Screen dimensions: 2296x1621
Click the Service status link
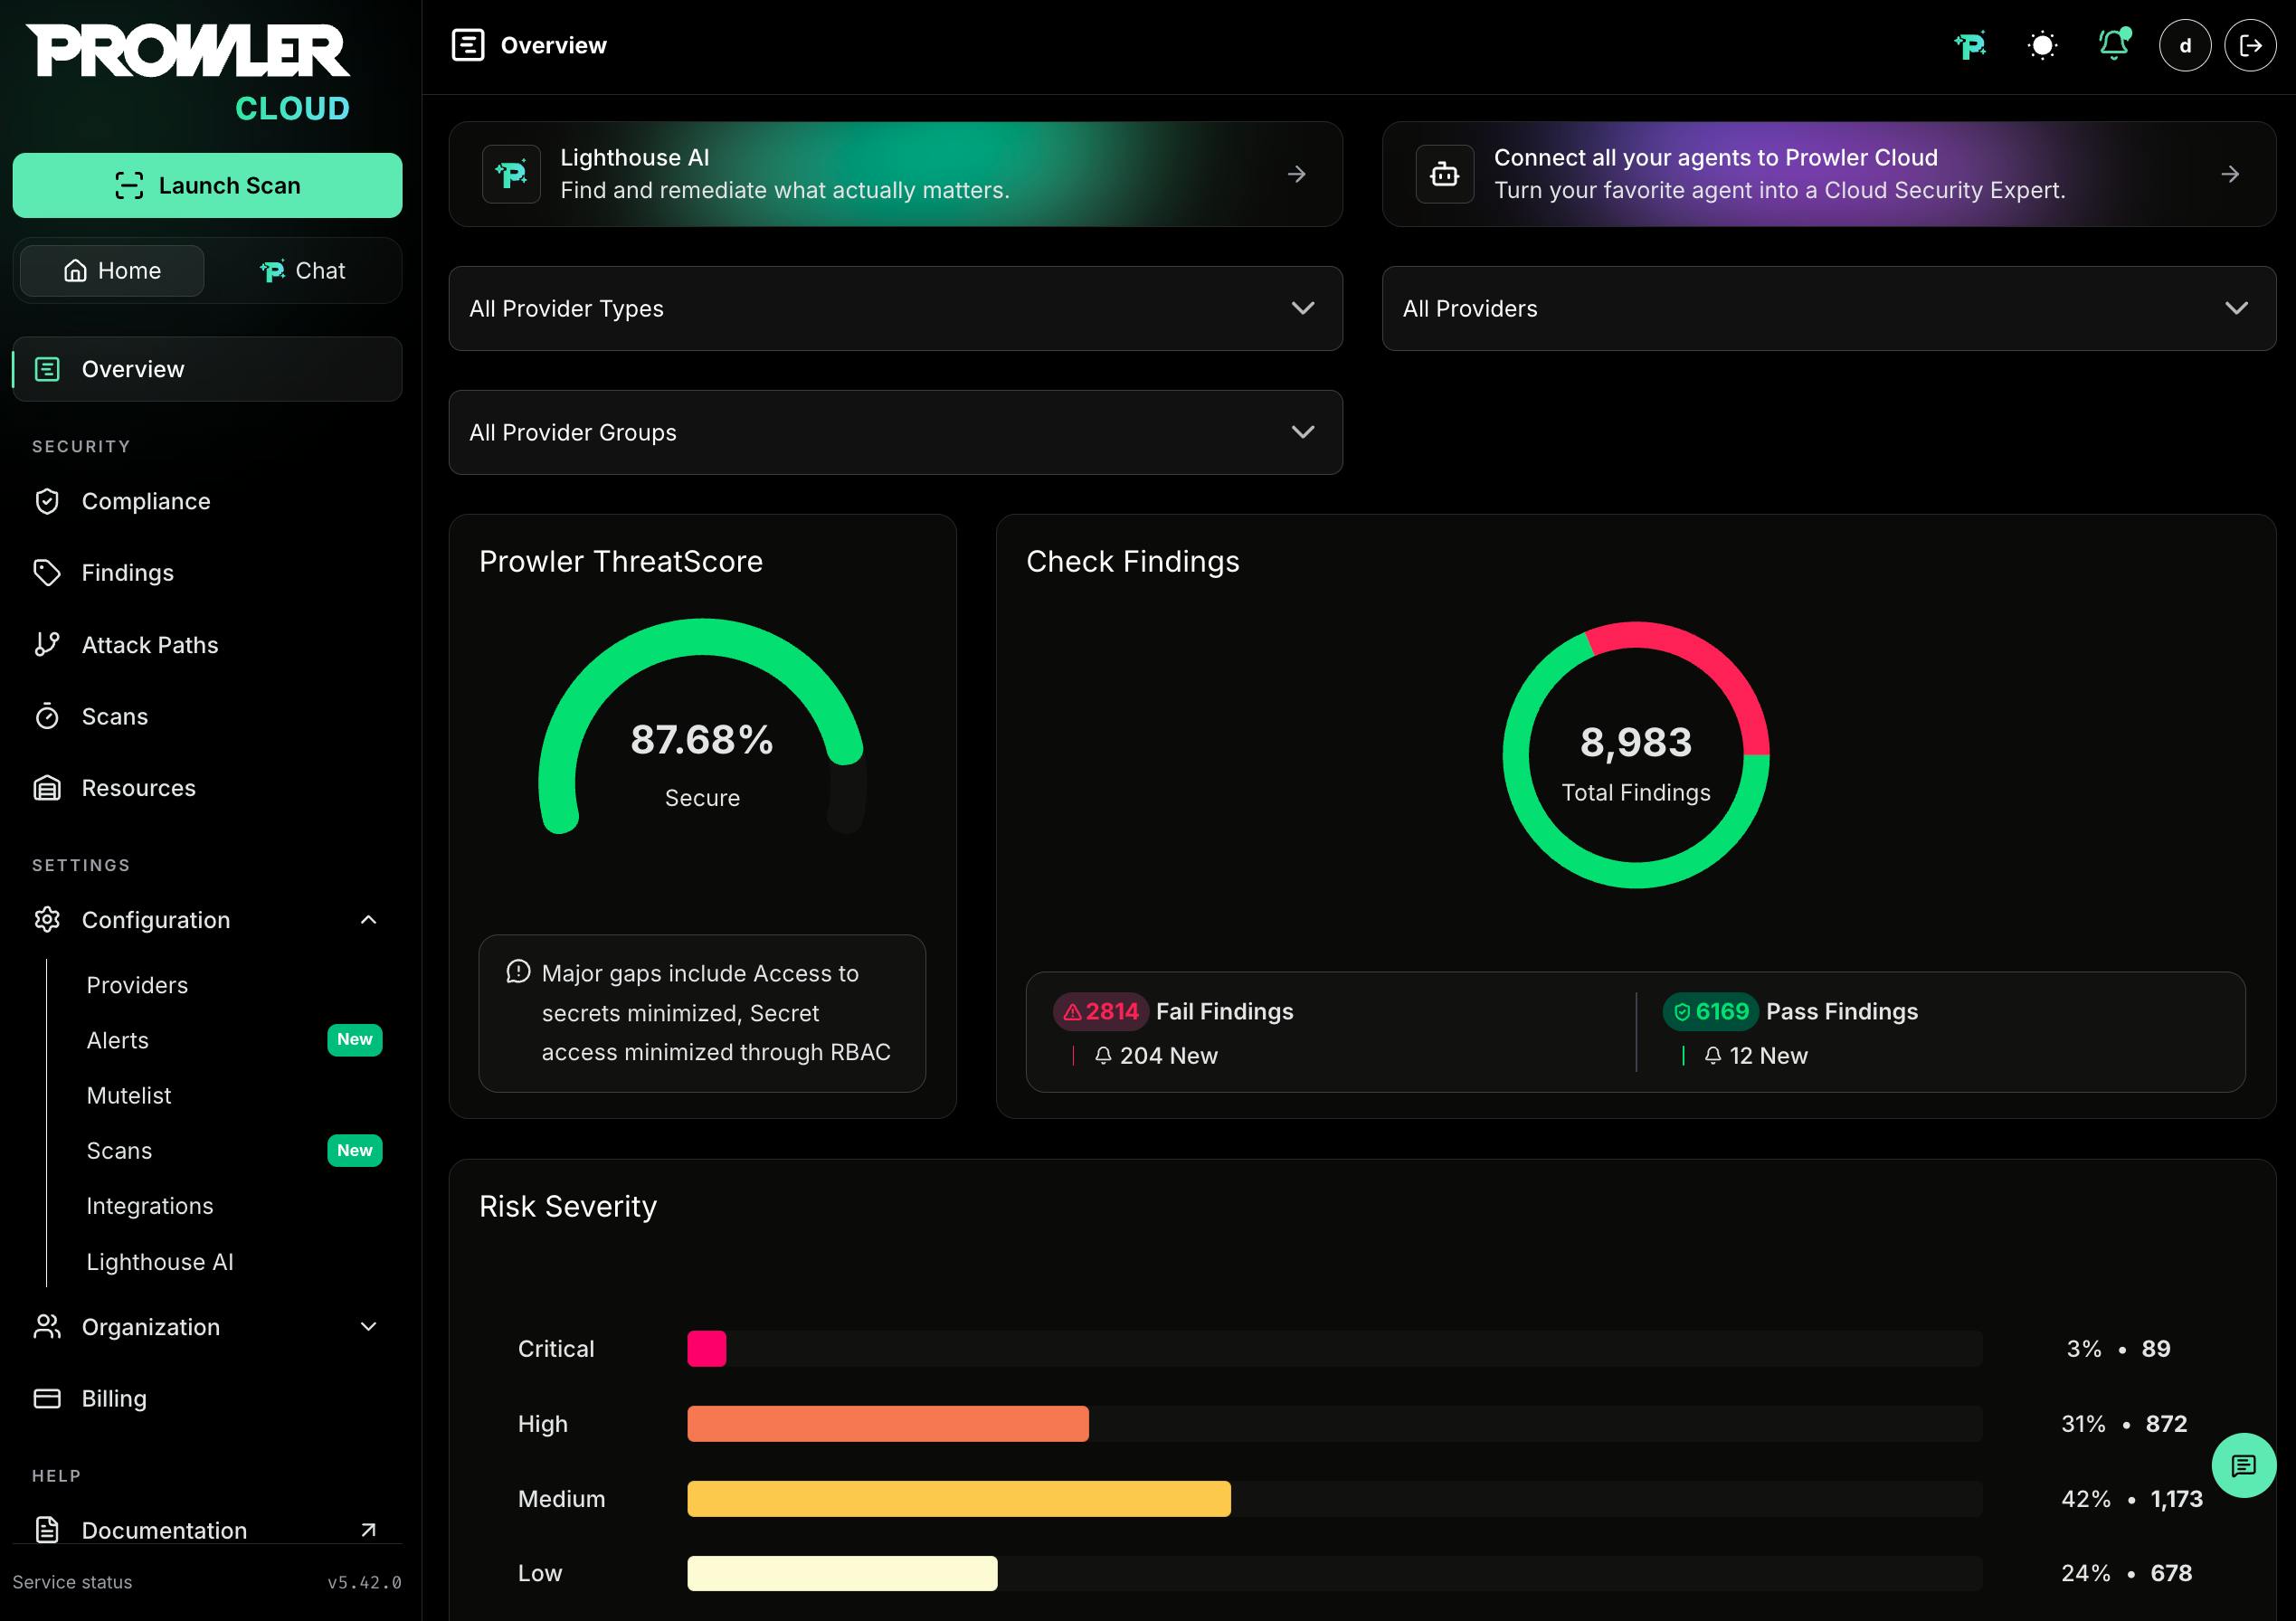(x=72, y=1582)
